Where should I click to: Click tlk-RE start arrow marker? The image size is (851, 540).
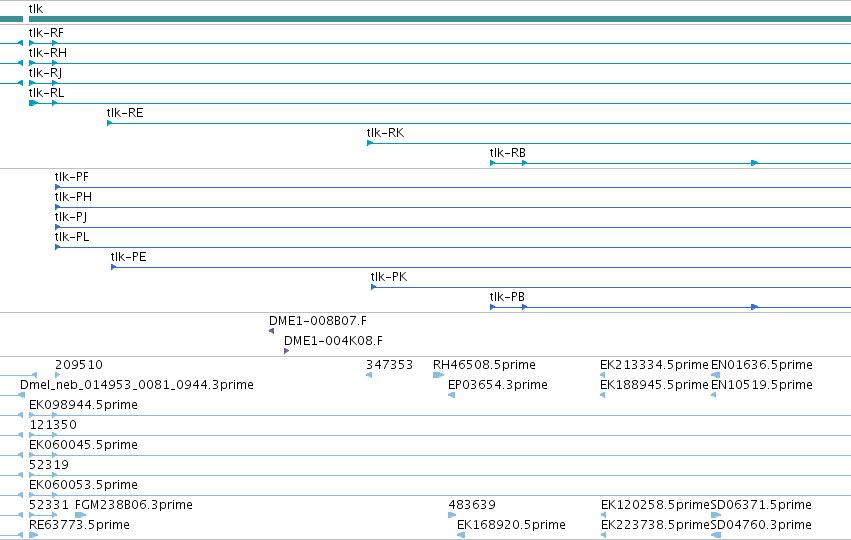point(110,123)
